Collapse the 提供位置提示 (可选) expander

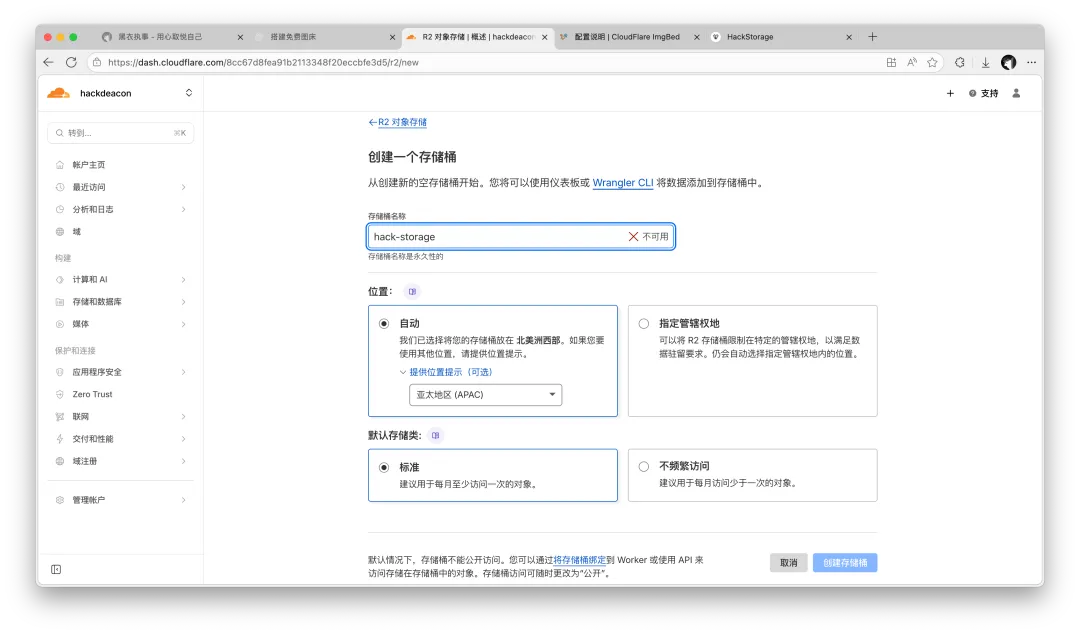click(446, 372)
